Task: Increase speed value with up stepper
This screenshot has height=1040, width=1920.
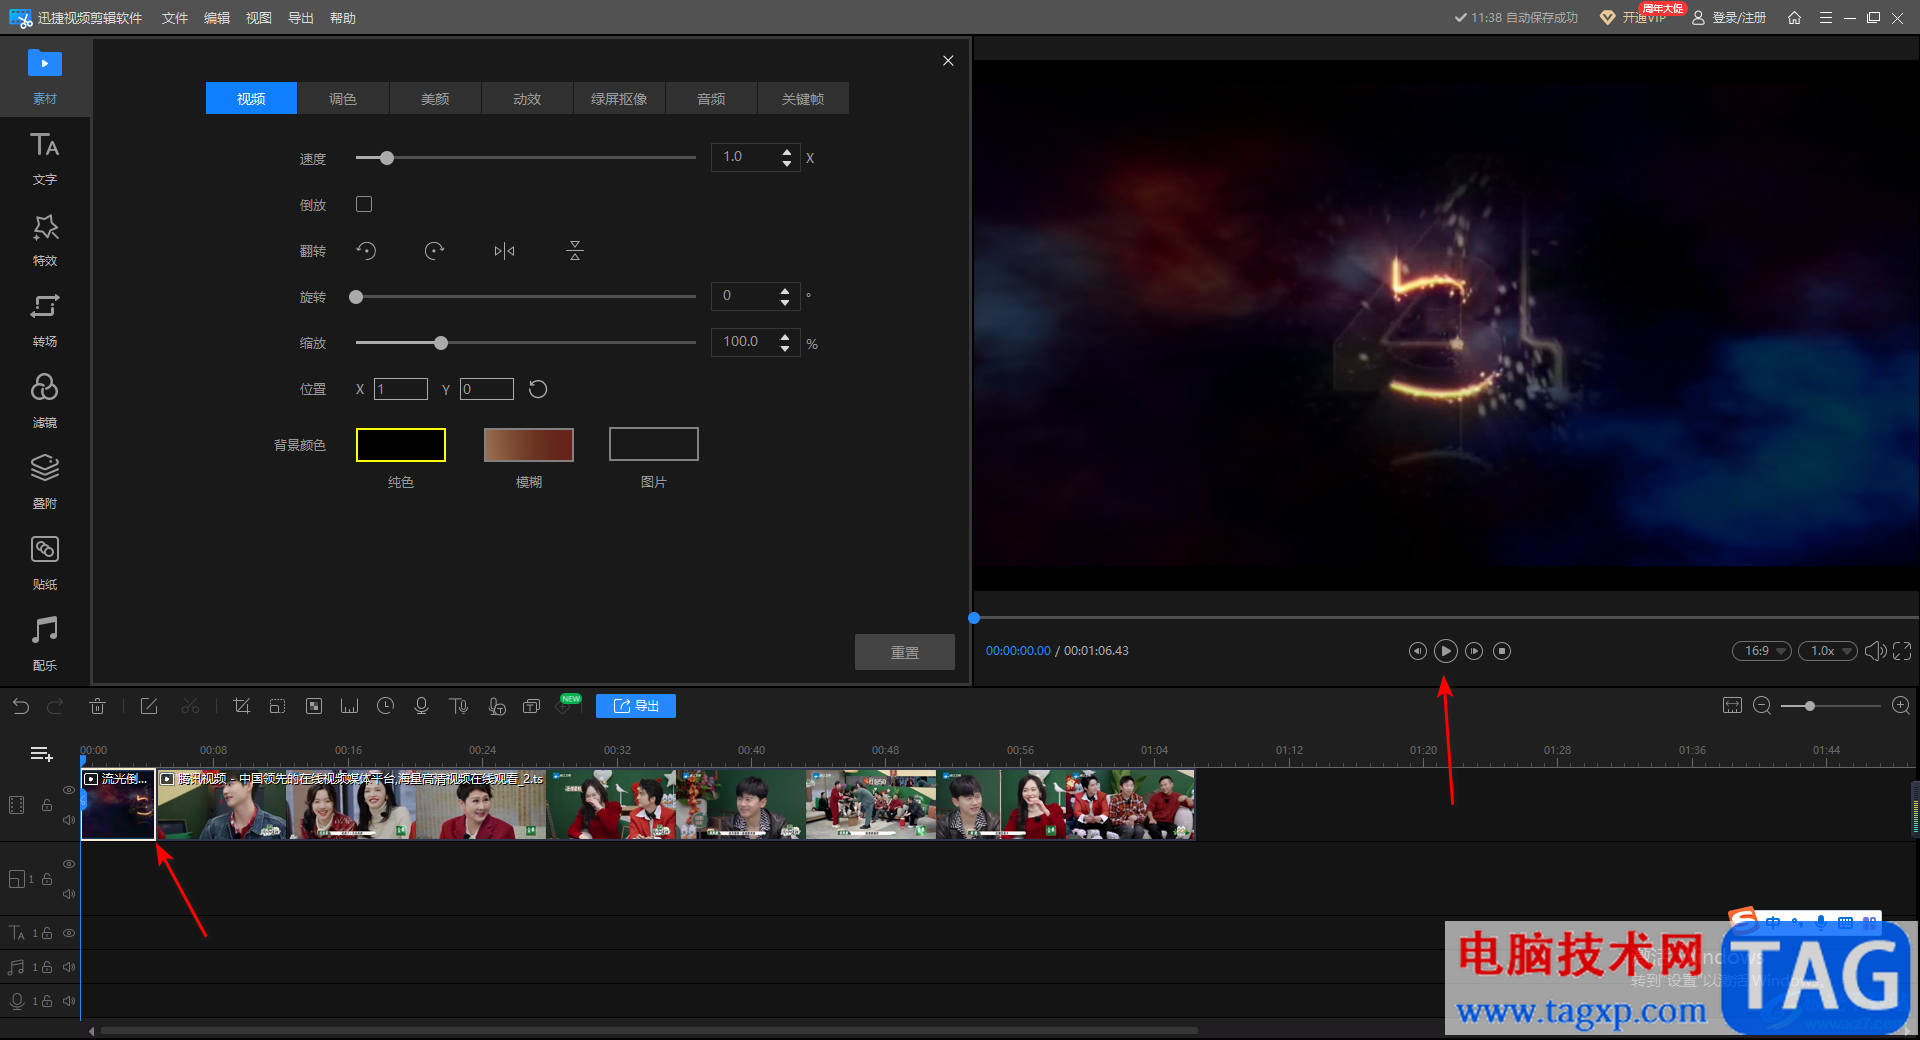Action: (787, 152)
